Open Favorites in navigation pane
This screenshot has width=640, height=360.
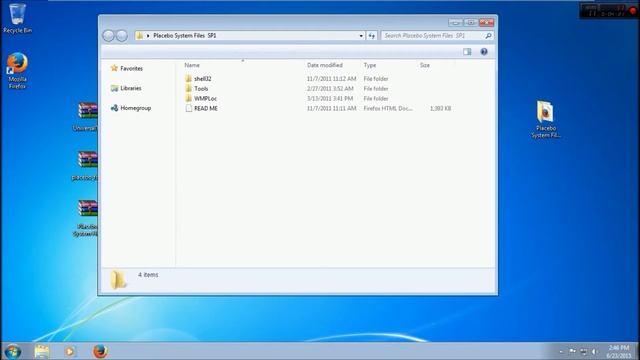point(127,69)
